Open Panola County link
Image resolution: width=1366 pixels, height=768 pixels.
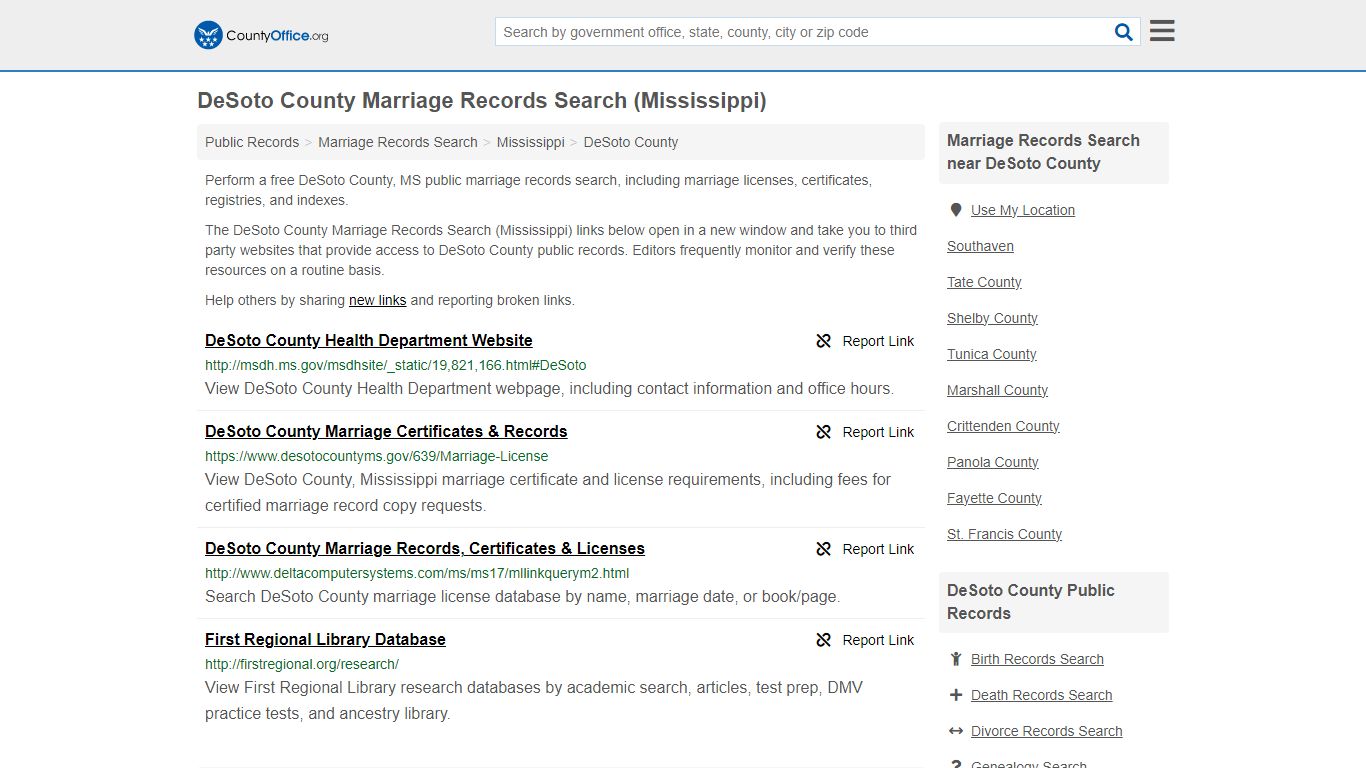click(993, 462)
